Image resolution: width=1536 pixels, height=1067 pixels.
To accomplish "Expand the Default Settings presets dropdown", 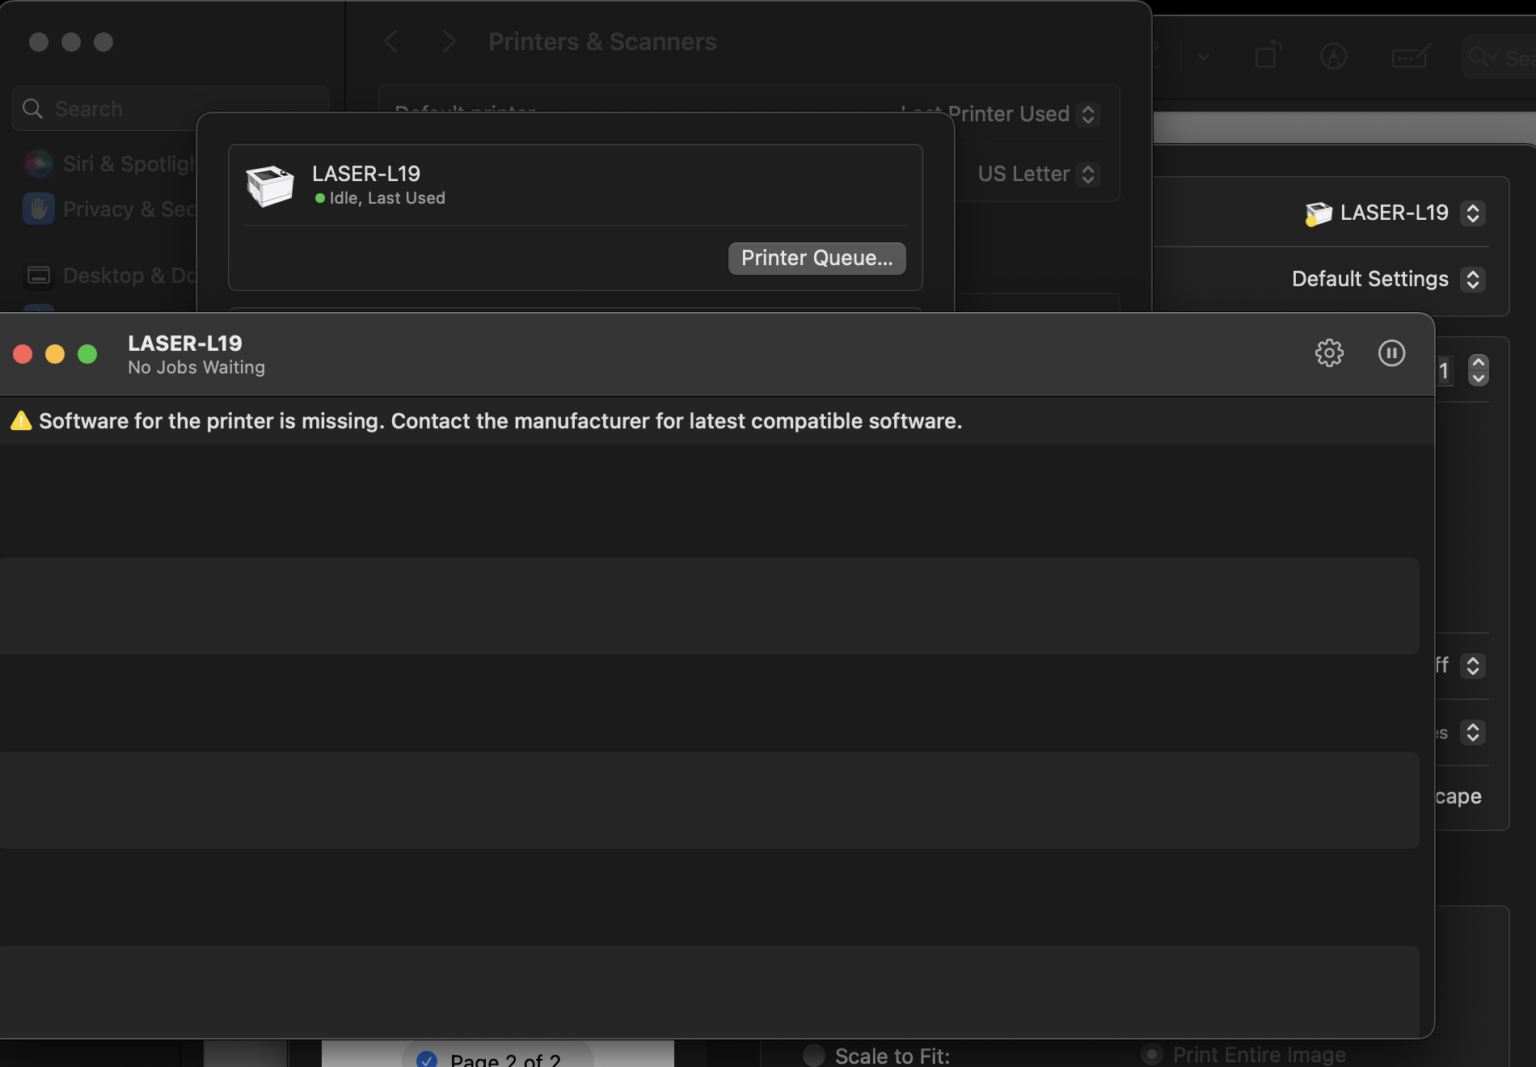I will coord(1388,279).
